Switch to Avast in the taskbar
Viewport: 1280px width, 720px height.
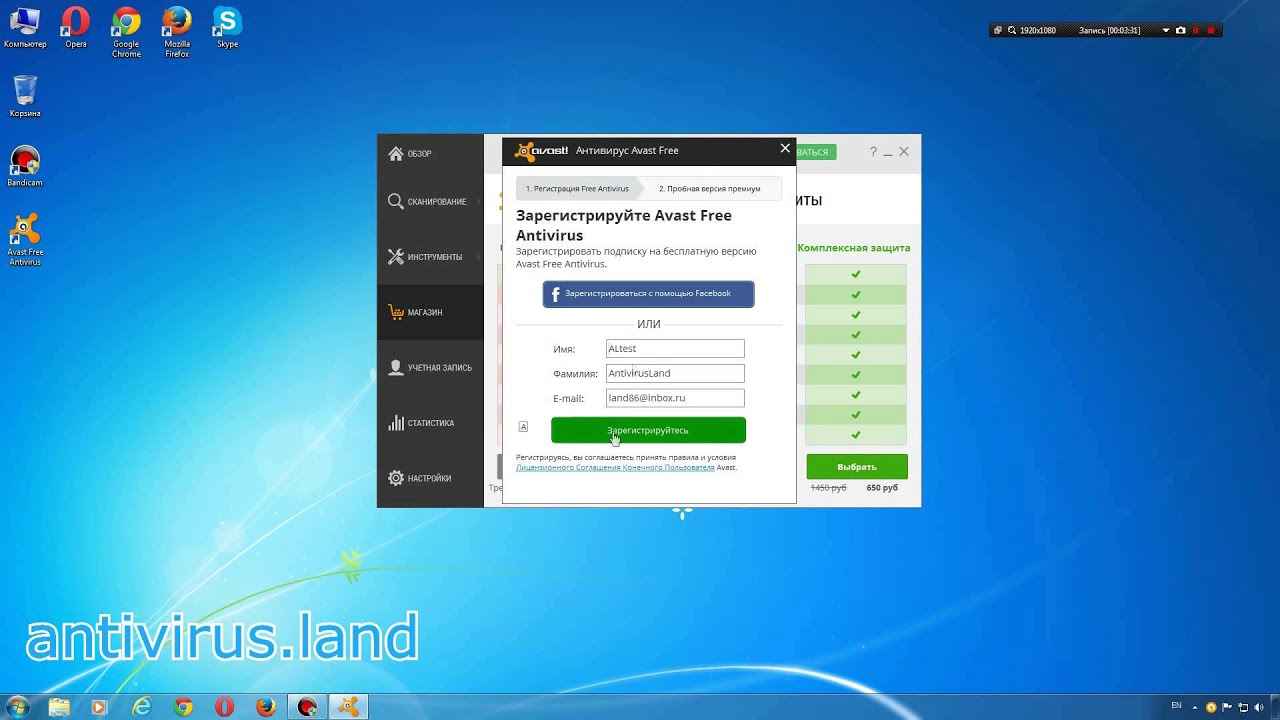348,707
